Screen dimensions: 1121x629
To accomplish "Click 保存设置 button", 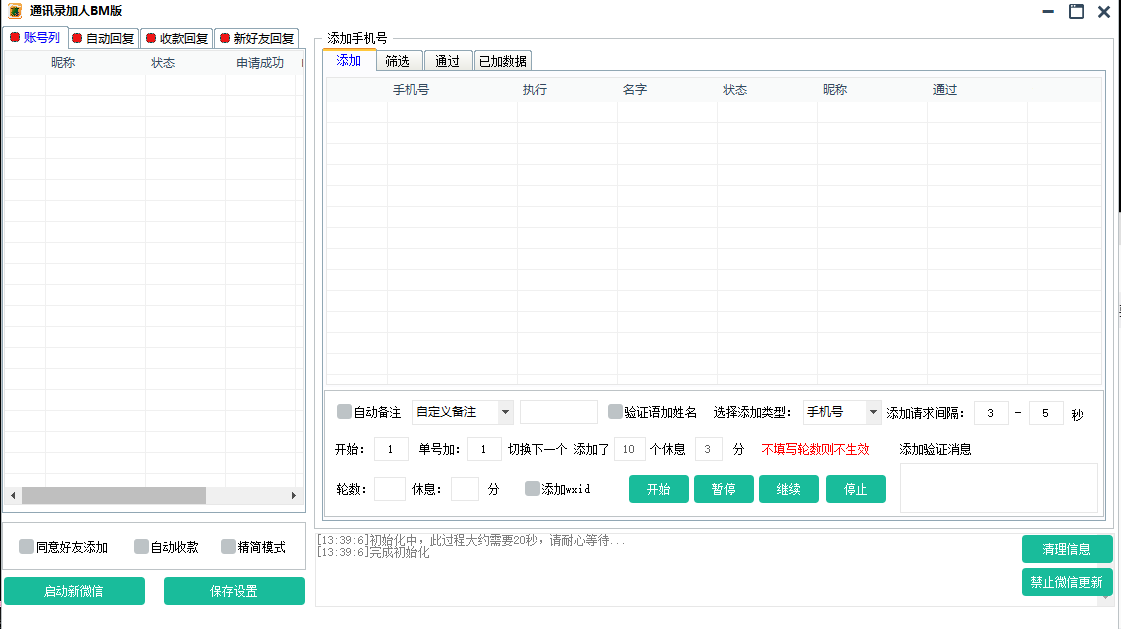I will pos(234,591).
